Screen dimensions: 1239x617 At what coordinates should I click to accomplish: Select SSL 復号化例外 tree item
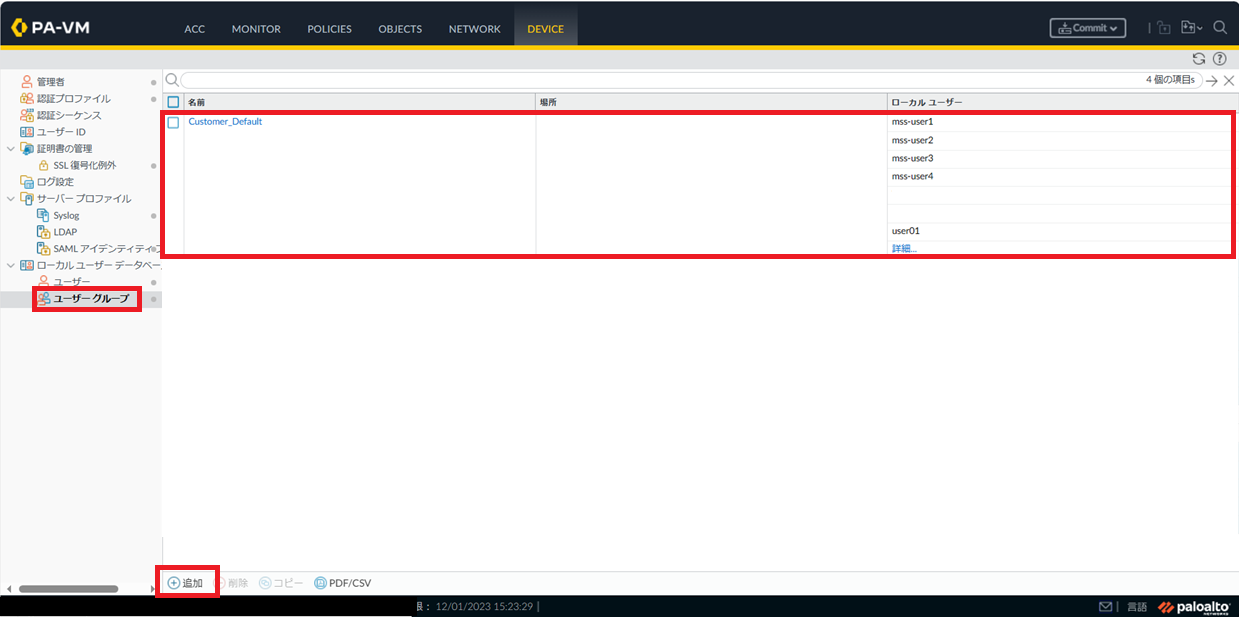(84, 165)
